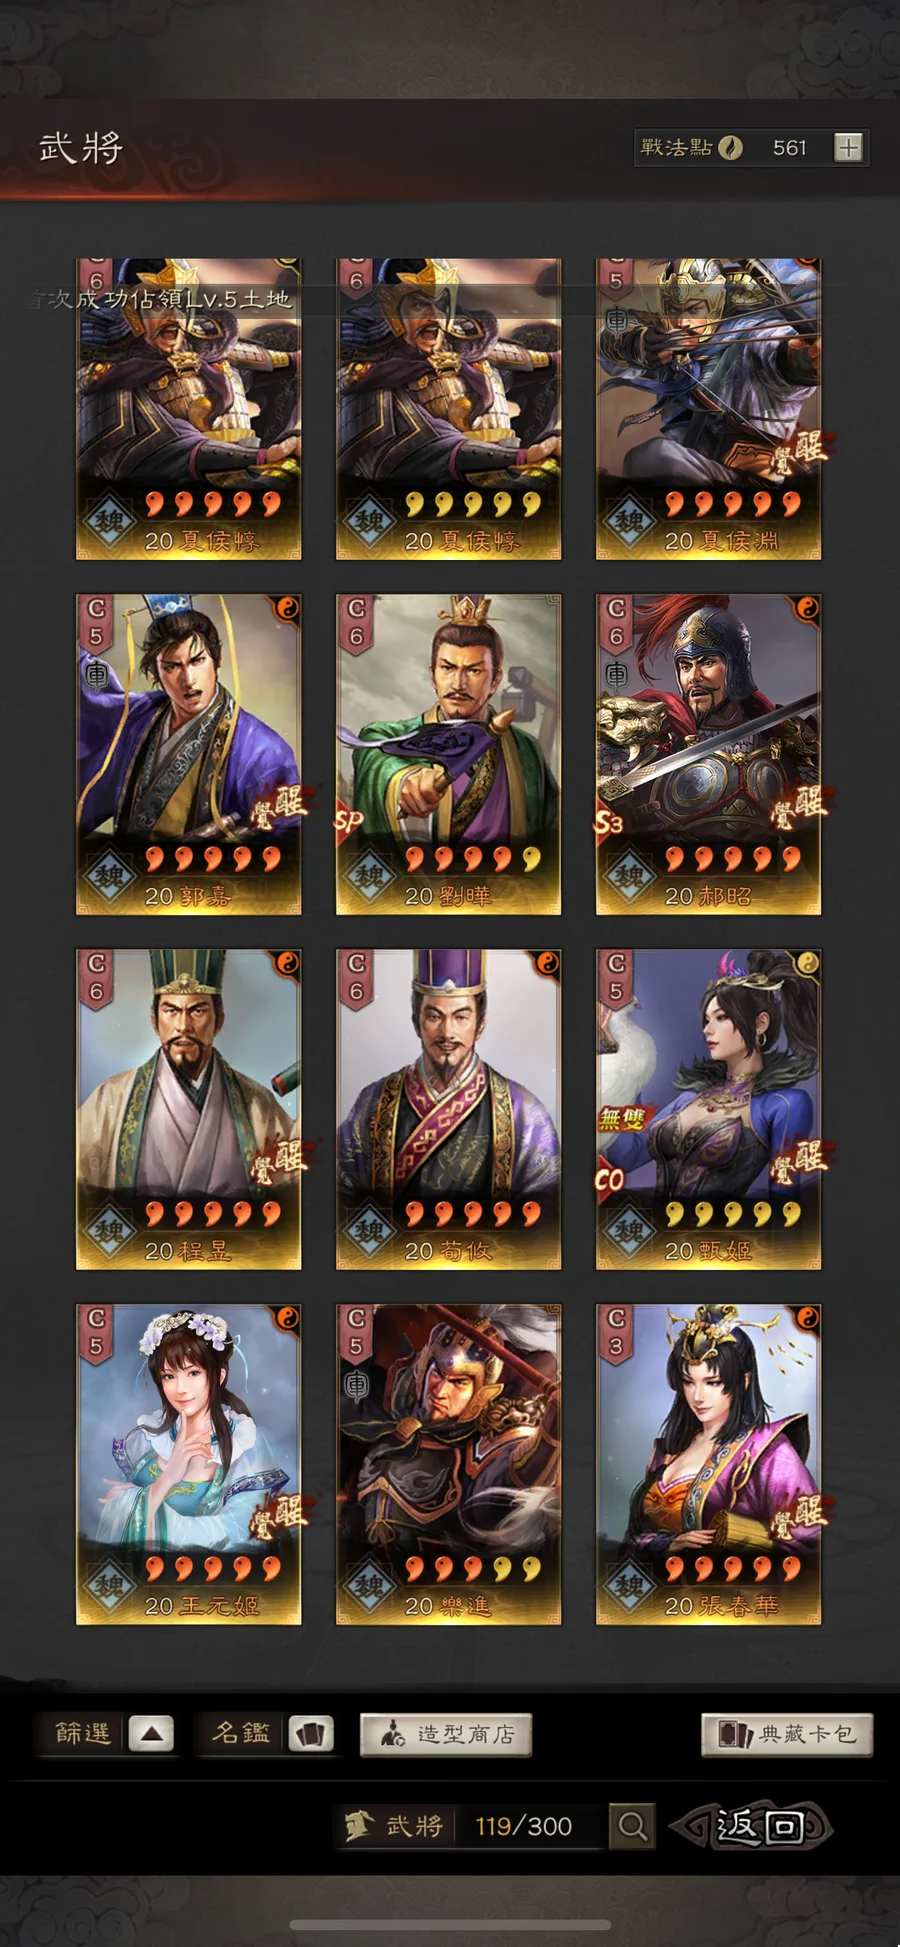Open the 樂進 general card
This screenshot has height=1947, width=900.
click(x=448, y=1465)
